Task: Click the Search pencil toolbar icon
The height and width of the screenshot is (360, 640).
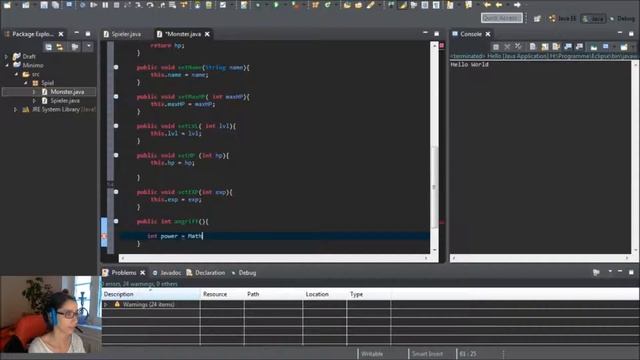Action: tap(371, 5)
